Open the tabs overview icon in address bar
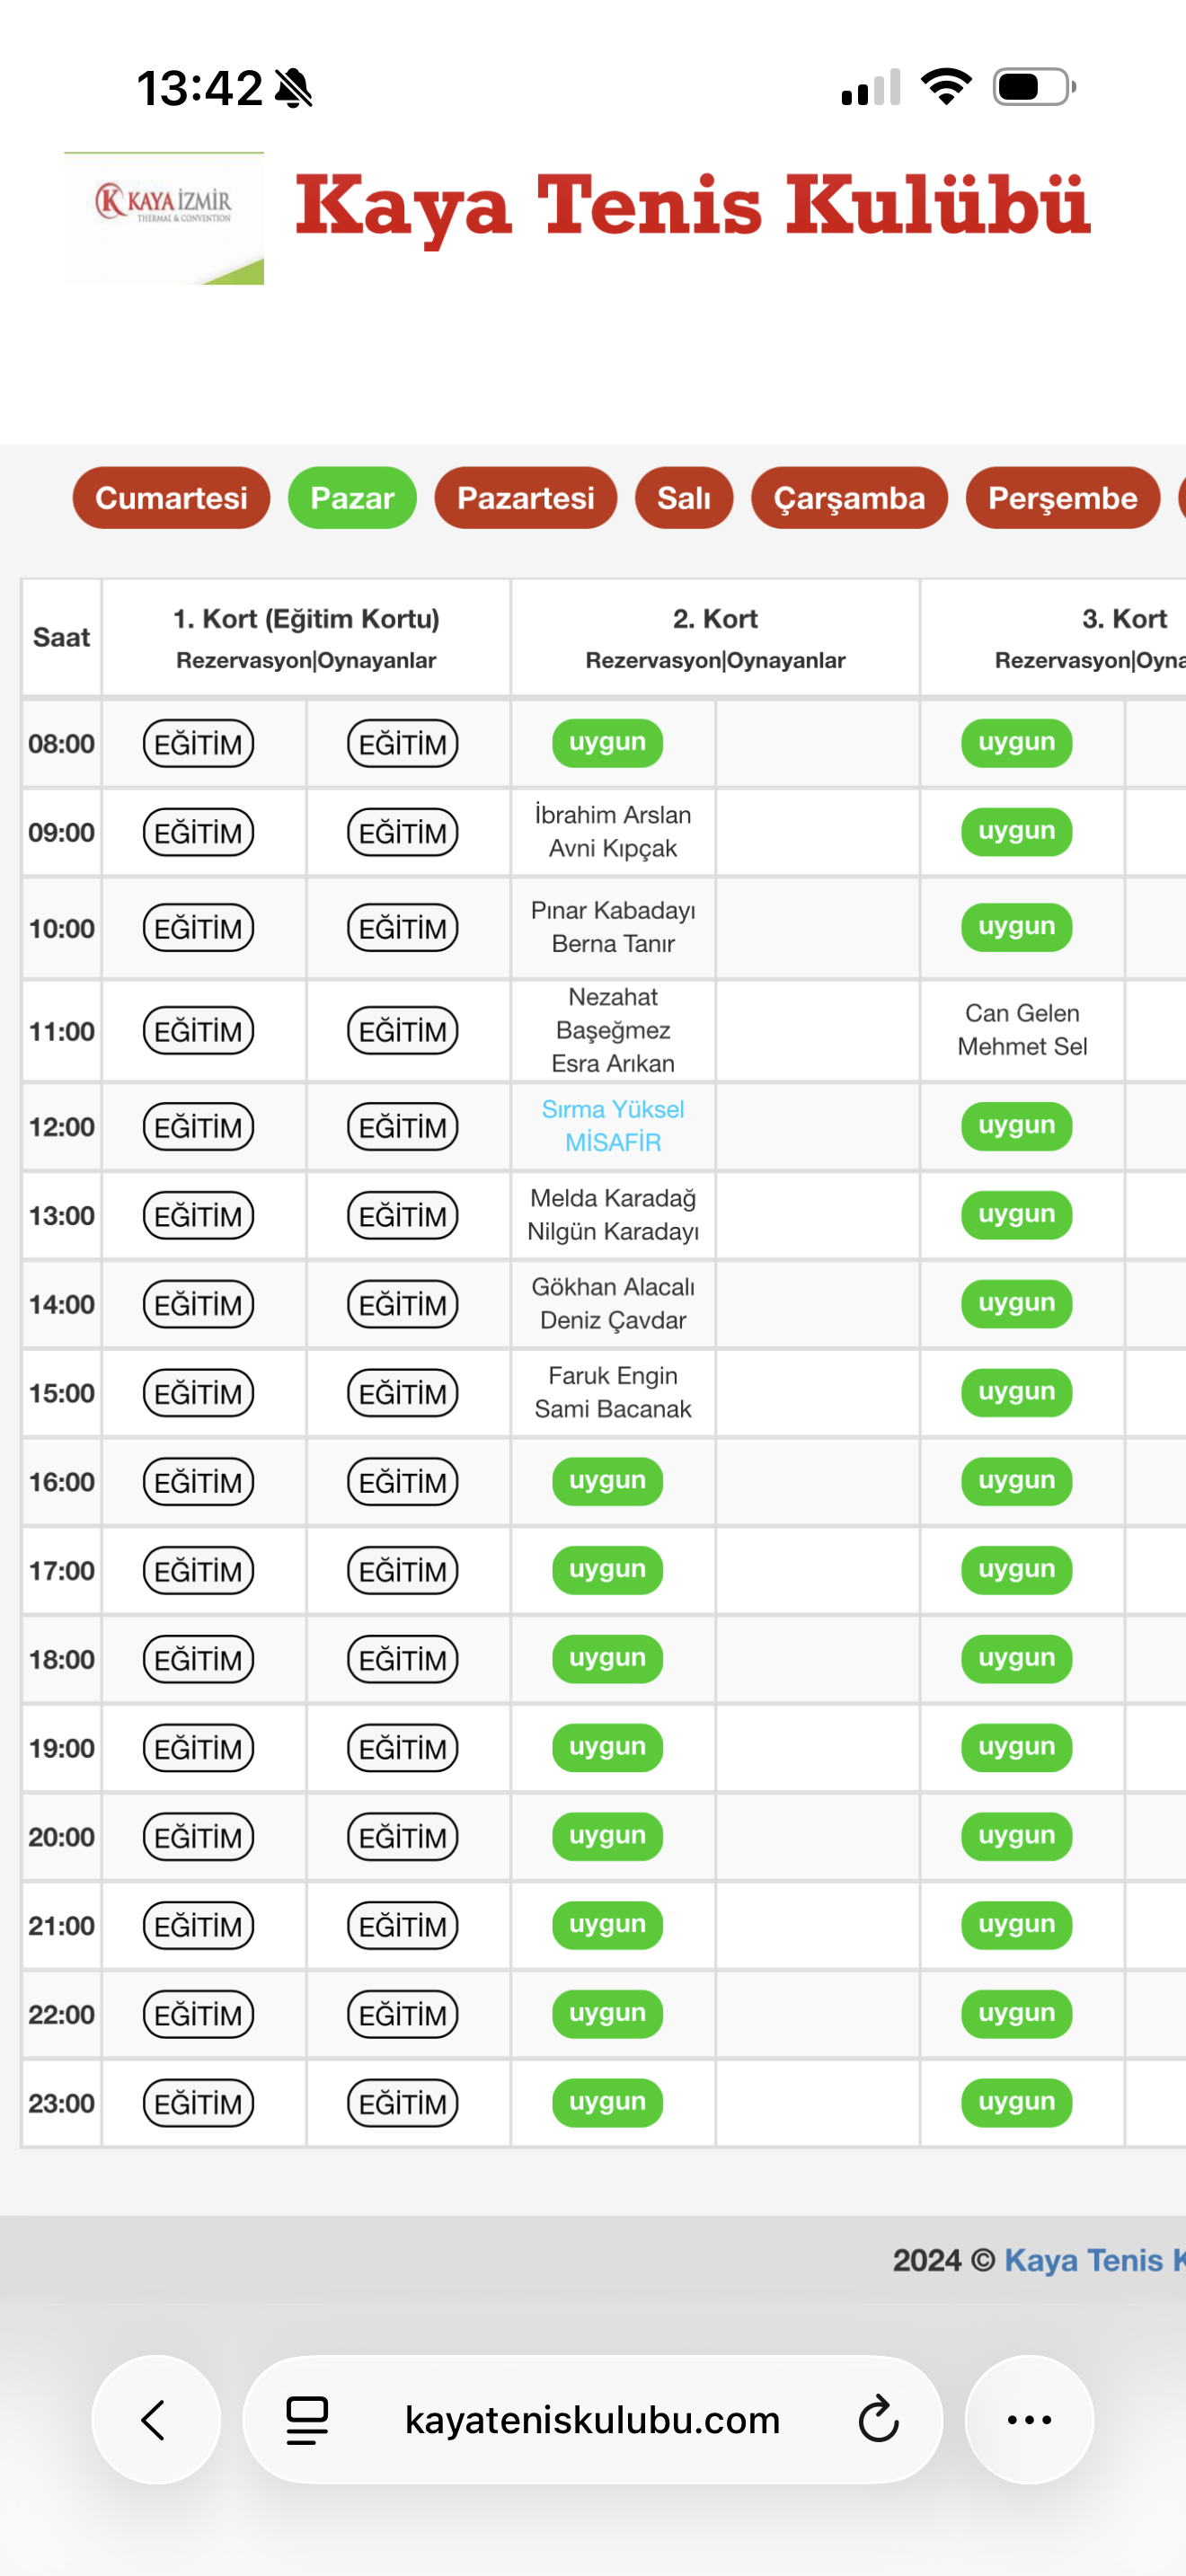 307,2420
